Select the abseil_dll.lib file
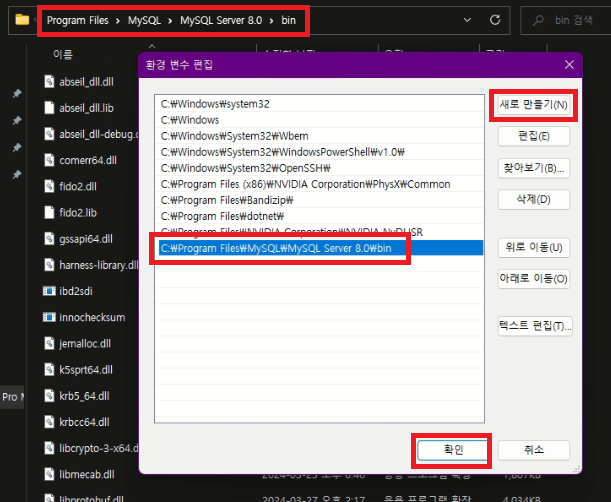 point(87,108)
